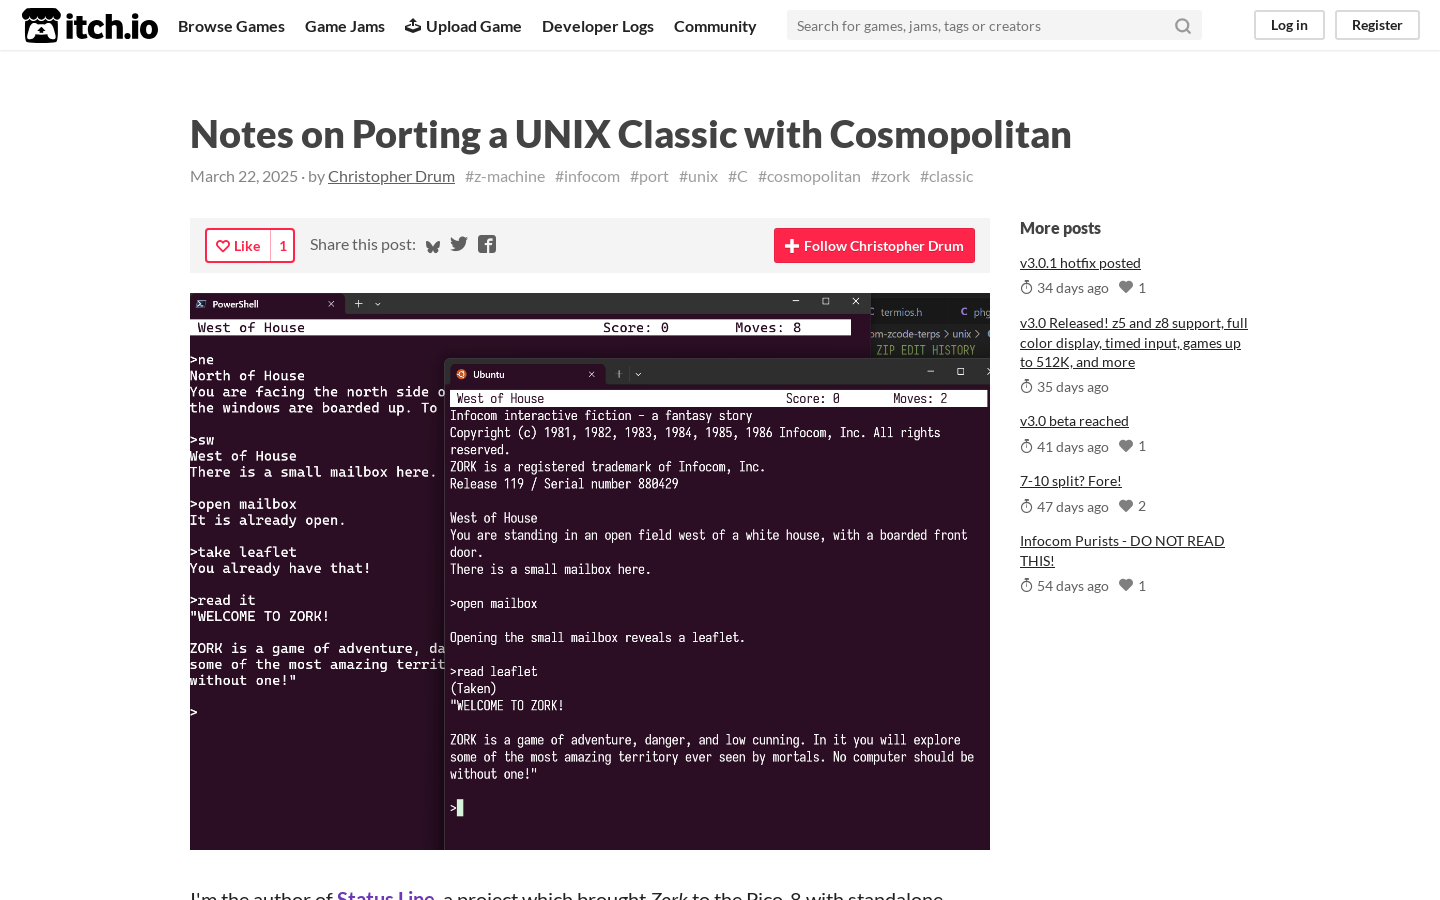The height and width of the screenshot is (900, 1440).
Task: Select the #infocom tag
Action: coord(587,176)
